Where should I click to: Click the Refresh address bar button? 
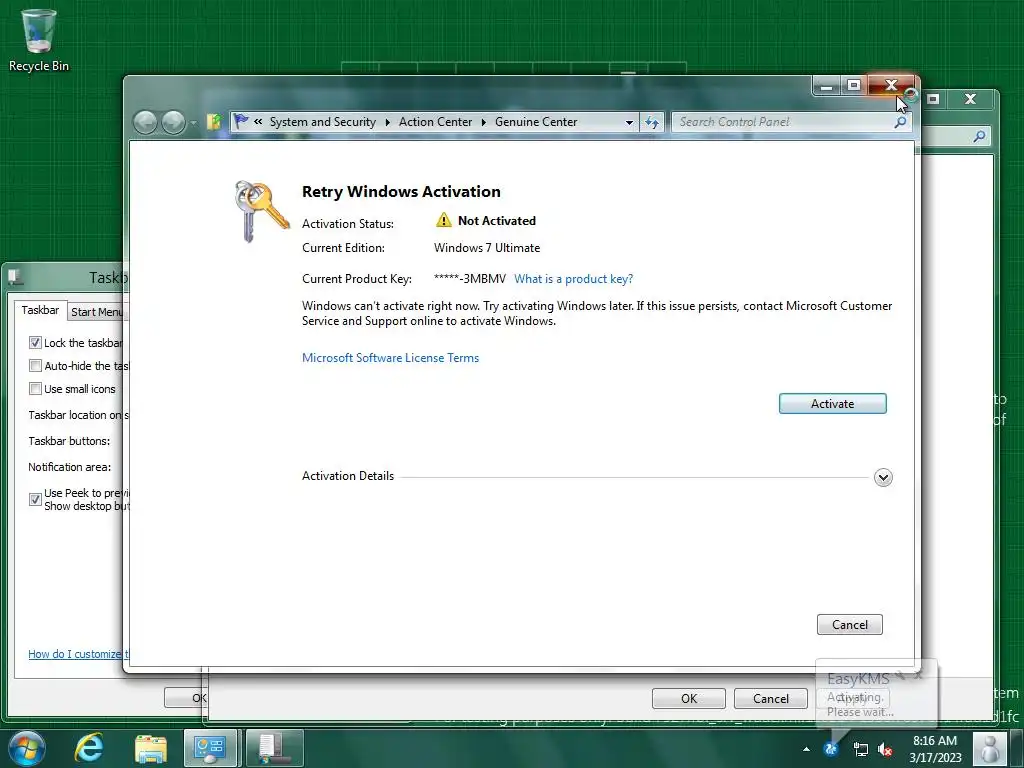(x=652, y=122)
